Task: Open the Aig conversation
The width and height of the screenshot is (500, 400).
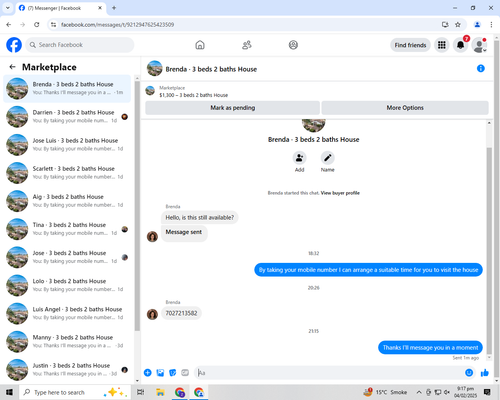Action: [x=67, y=201]
